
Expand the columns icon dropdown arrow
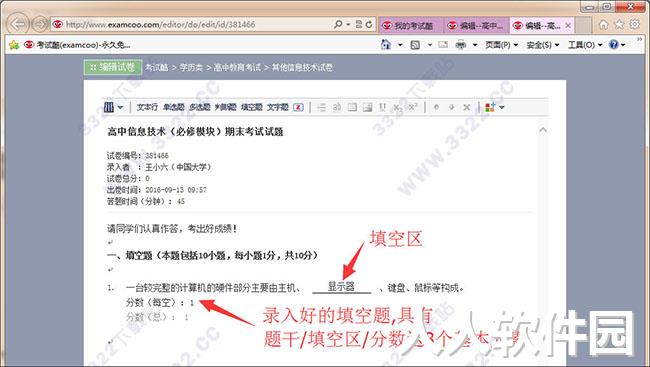tap(120, 107)
